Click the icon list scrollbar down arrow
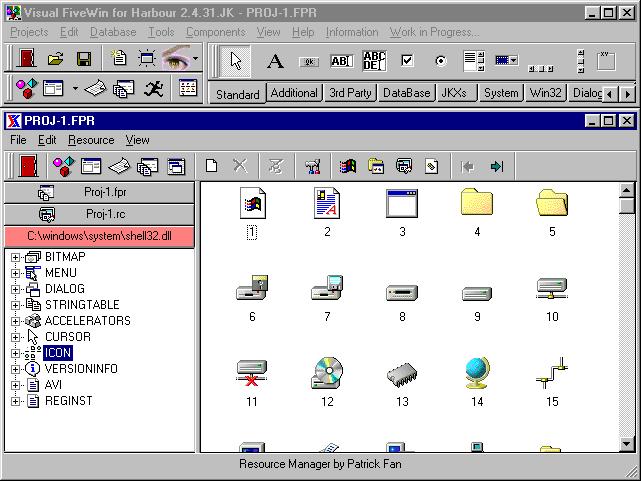 pyautogui.click(x=627, y=444)
